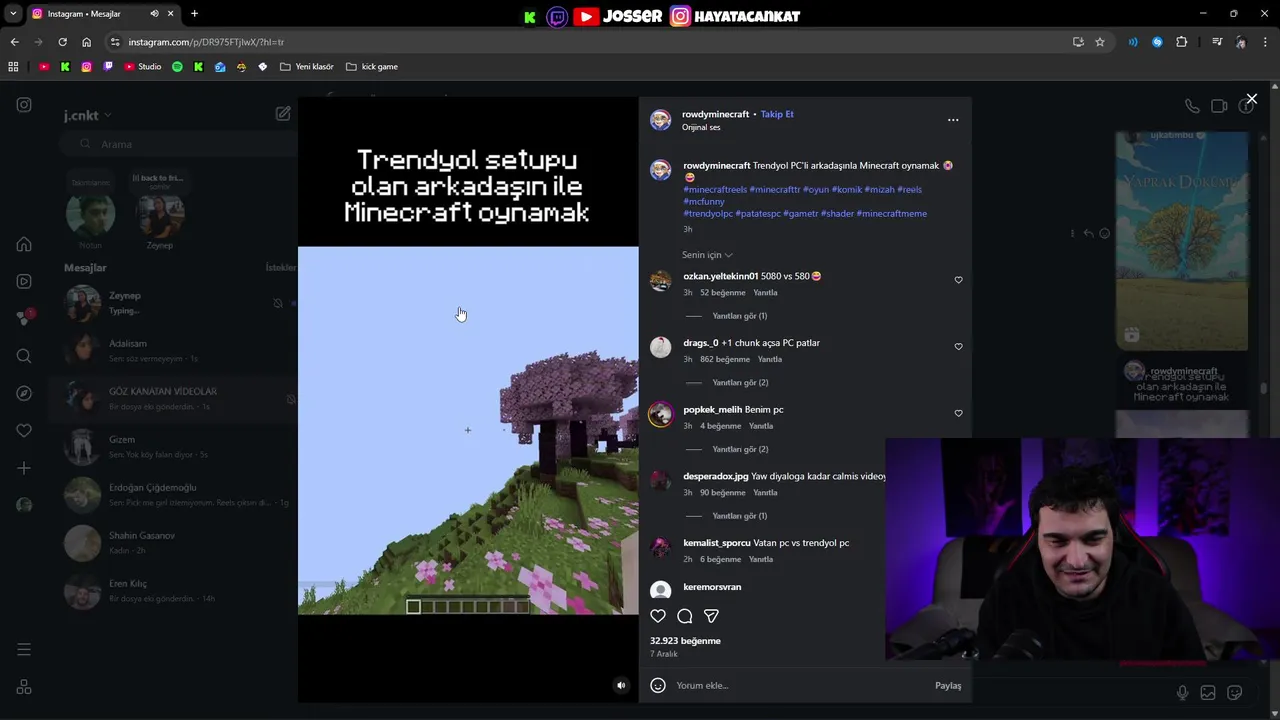This screenshot has height=720, width=1280.
Task: Open the Spotify bookmark
Action: (x=177, y=67)
